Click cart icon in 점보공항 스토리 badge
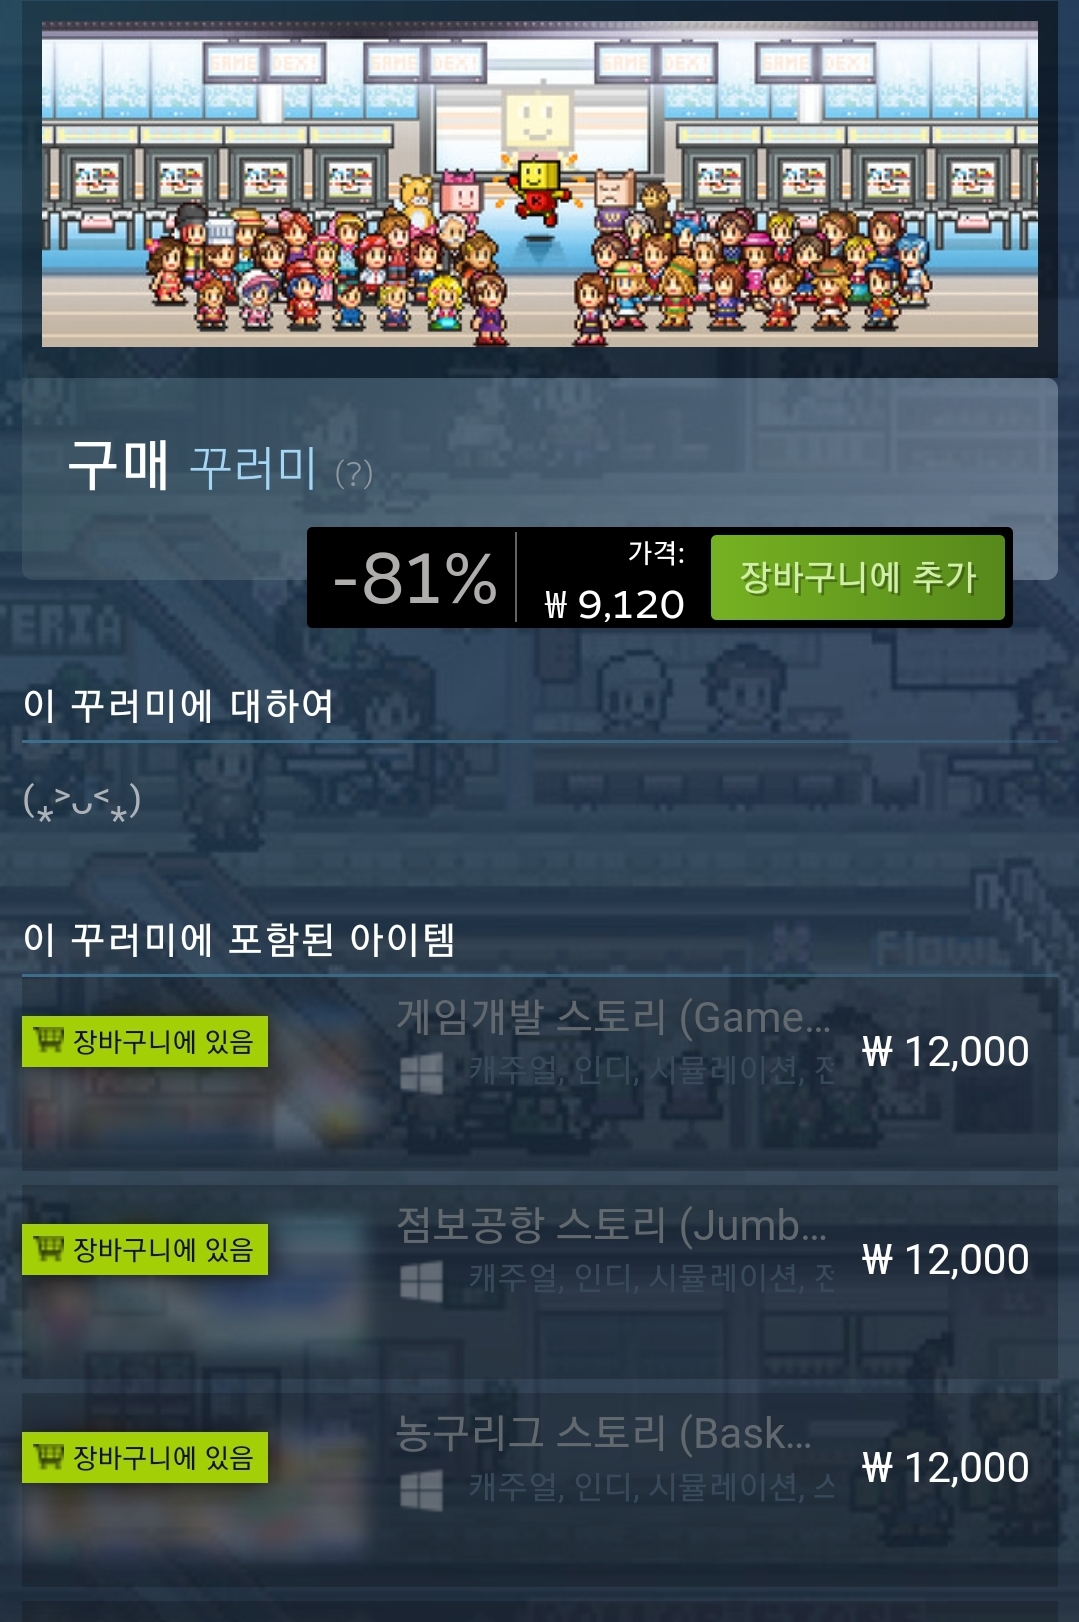Viewport: 1079px width, 1622px height. pyautogui.click(x=48, y=1248)
